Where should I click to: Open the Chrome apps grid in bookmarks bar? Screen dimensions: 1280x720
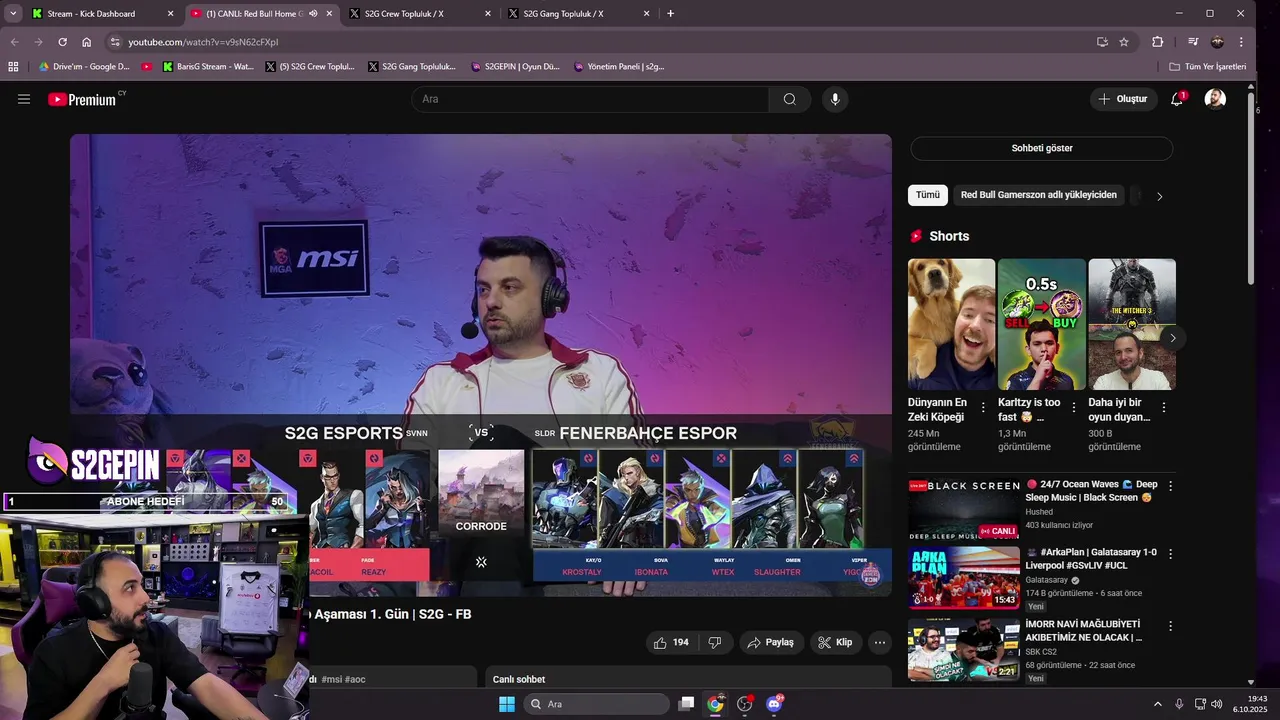(13, 67)
